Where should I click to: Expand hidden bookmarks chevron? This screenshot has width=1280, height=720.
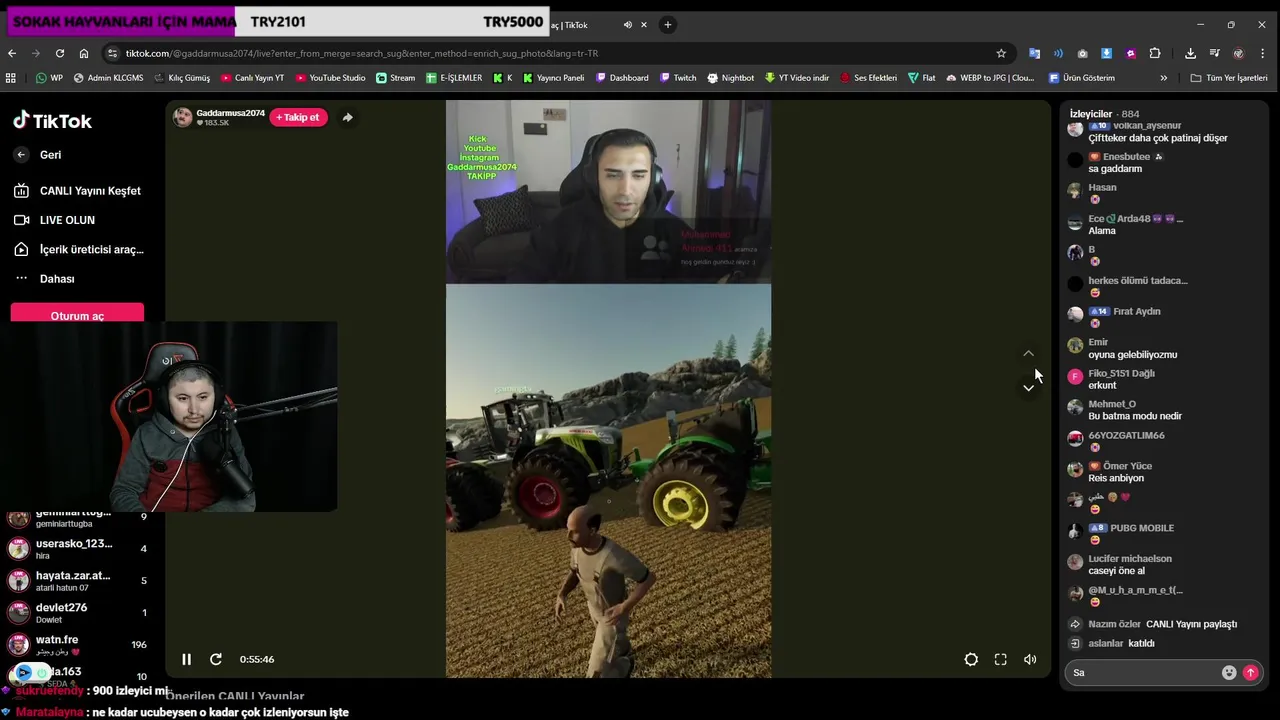[x=1163, y=77]
